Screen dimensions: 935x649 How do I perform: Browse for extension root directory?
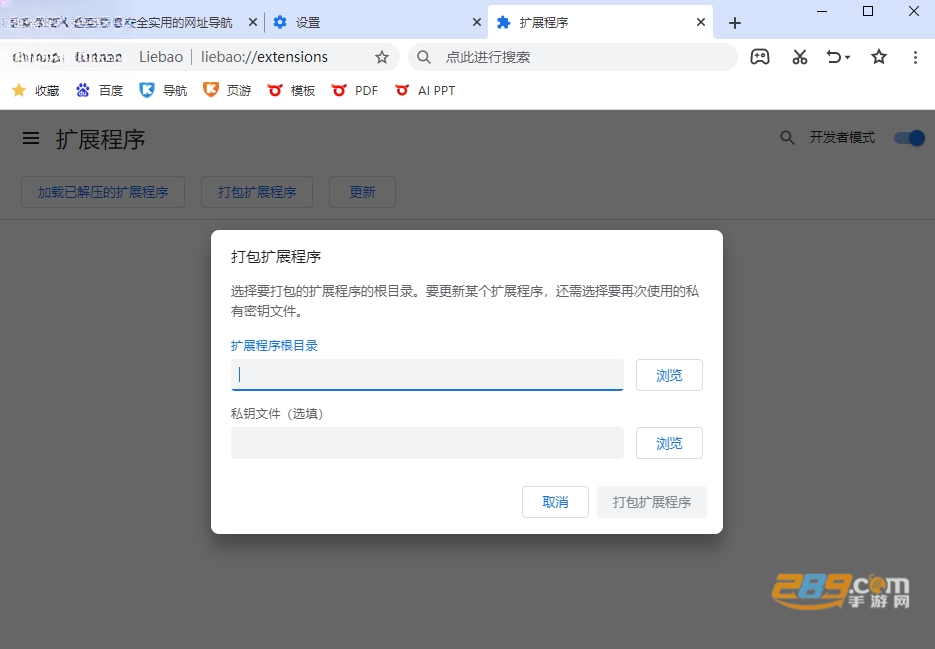(669, 375)
